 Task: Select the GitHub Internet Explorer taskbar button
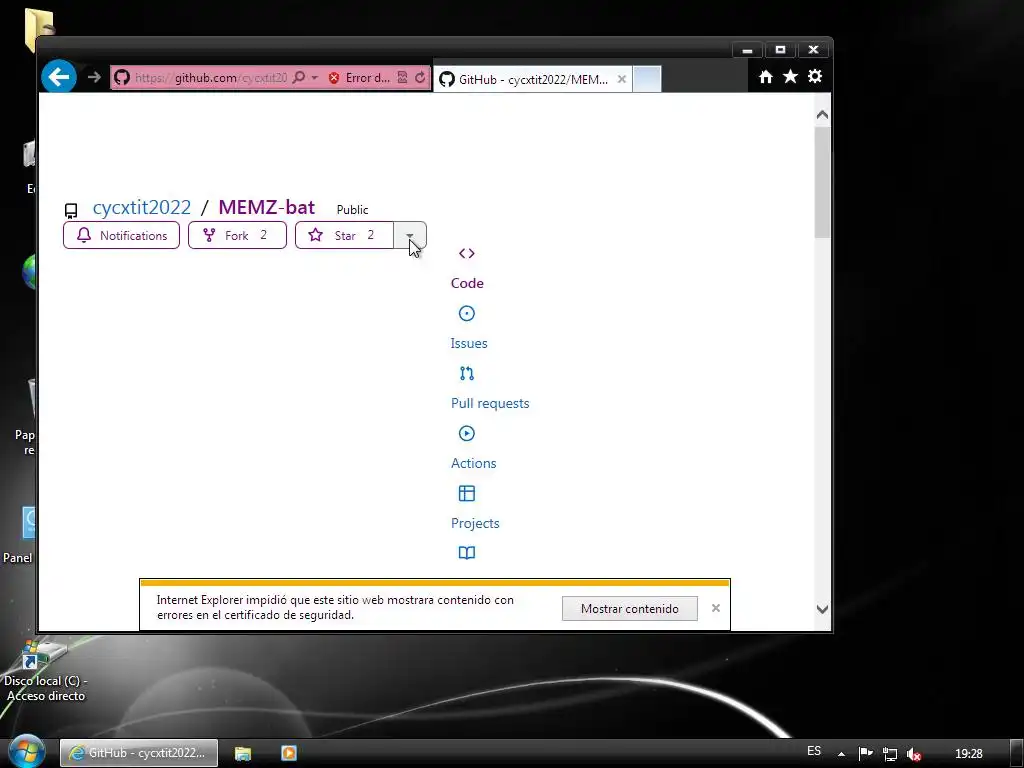coord(139,753)
